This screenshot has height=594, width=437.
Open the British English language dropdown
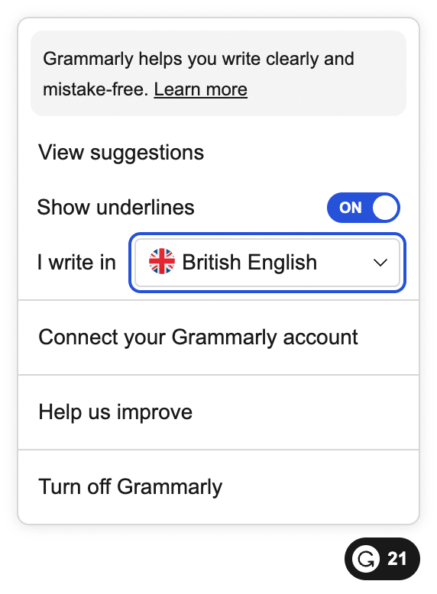pos(267,262)
